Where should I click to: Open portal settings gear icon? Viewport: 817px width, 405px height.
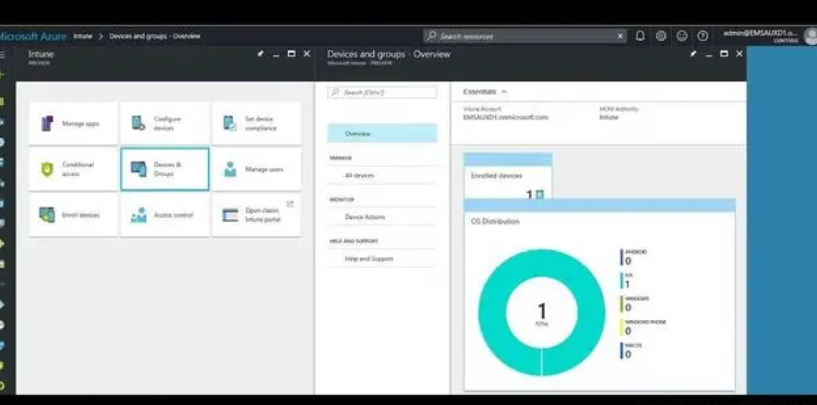pos(661,36)
